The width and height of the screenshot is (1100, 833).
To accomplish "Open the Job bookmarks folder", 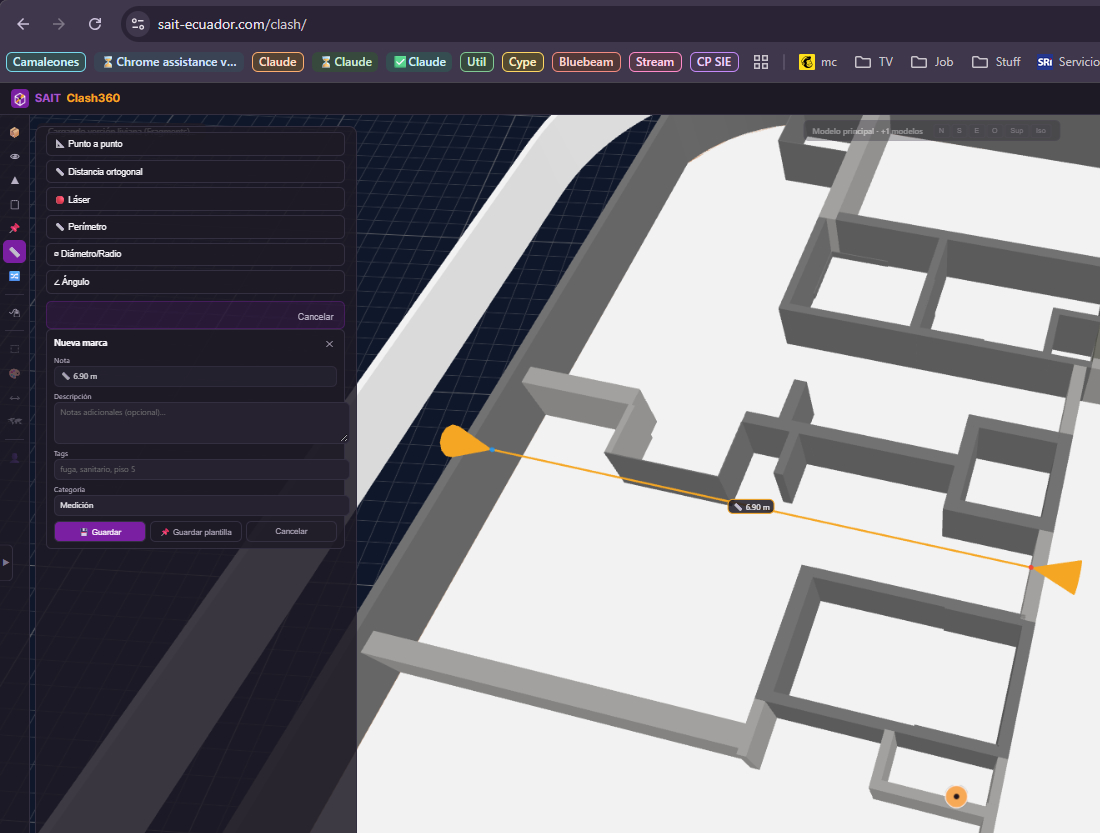I will 932,62.
